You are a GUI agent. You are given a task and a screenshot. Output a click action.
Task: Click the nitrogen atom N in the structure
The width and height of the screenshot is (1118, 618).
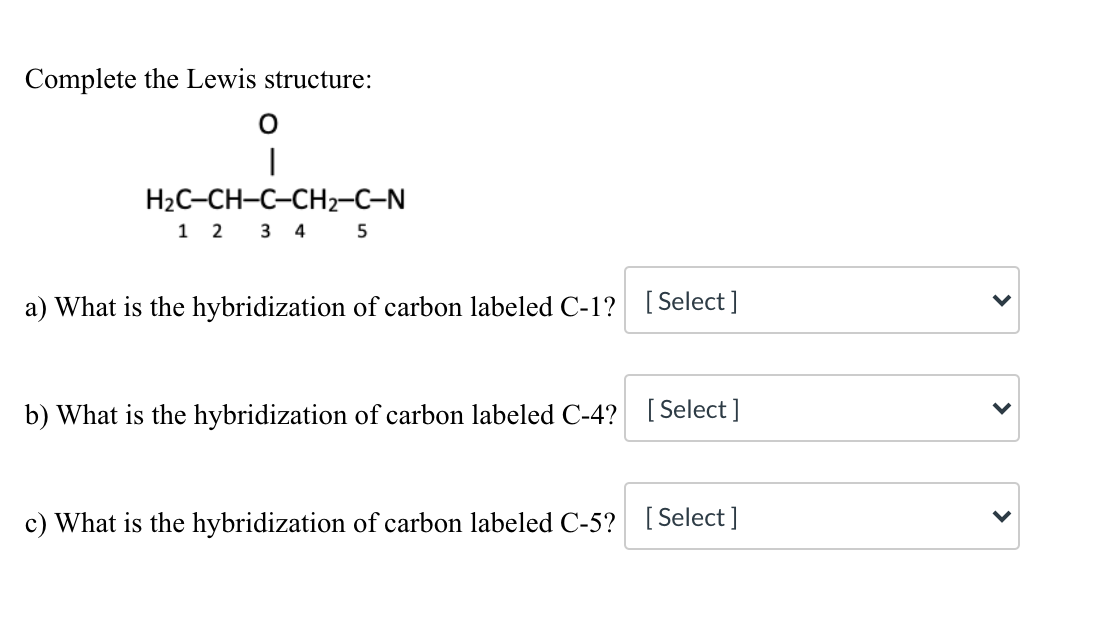pos(395,199)
